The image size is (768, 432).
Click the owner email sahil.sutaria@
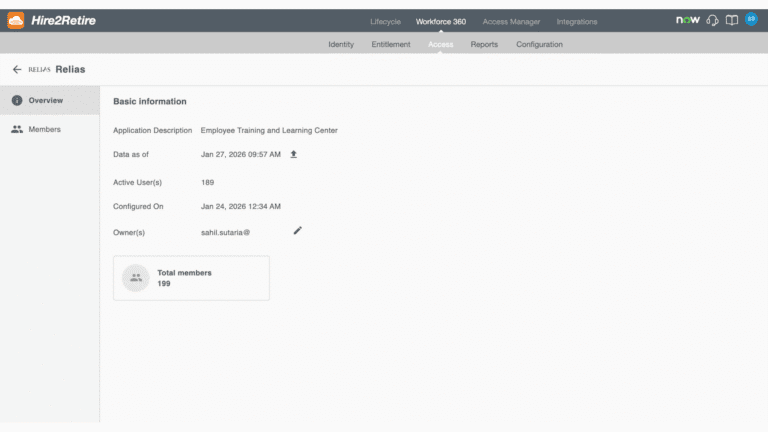pyautogui.click(x=225, y=232)
